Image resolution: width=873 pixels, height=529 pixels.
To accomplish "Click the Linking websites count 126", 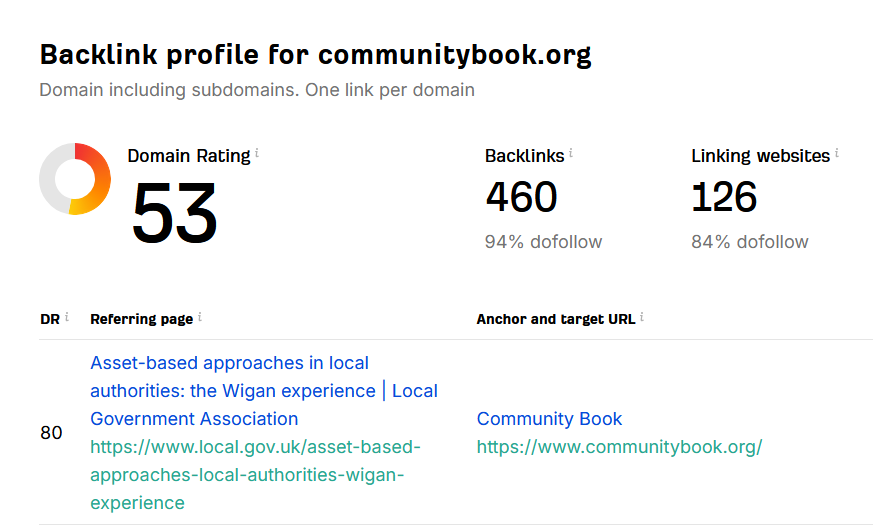I will [724, 197].
